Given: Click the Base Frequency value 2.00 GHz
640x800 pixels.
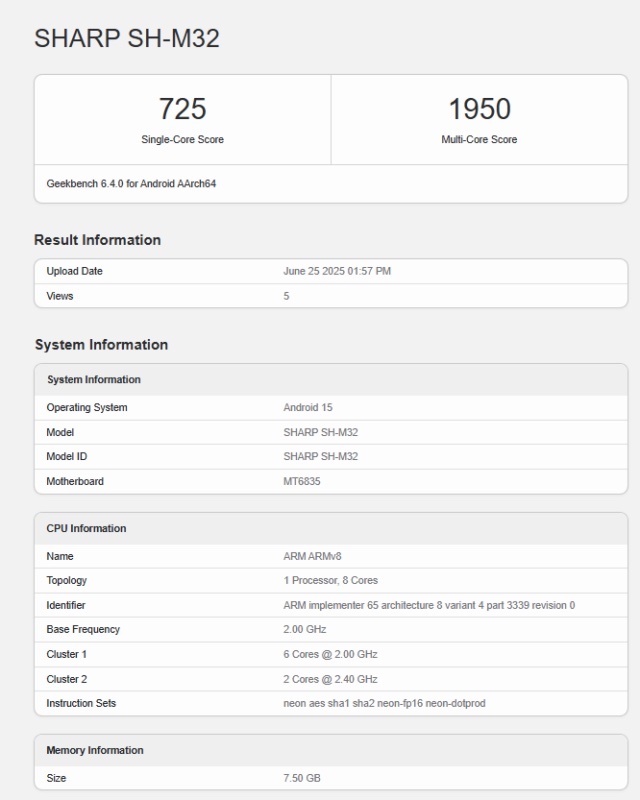Looking at the screenshot, I should click(x=305, y=629).
